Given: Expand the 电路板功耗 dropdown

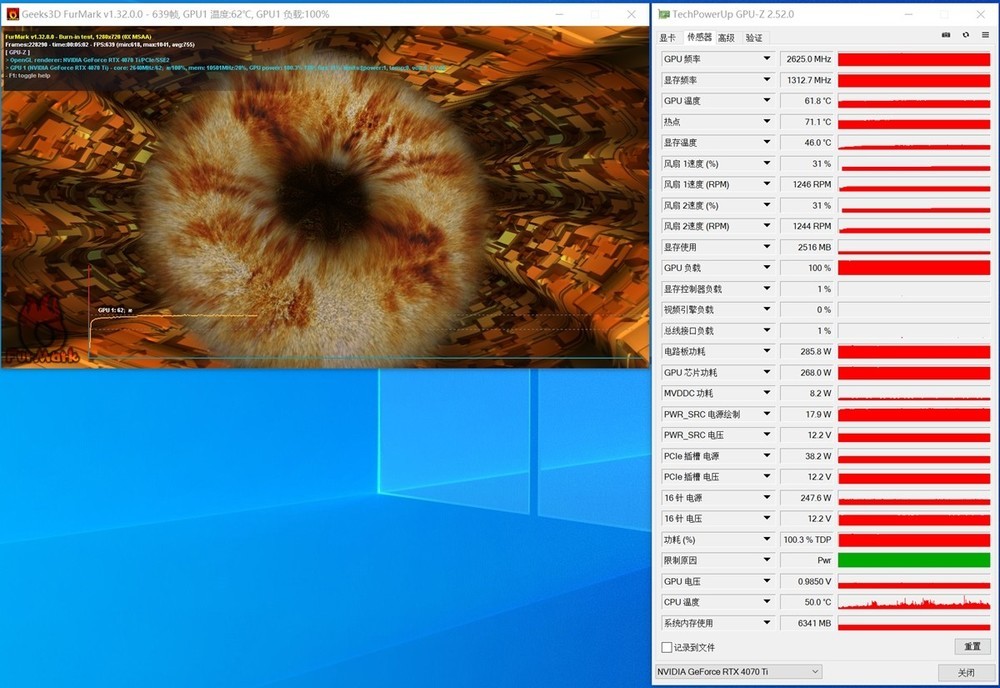Looking at the screenshot, I should [767, 351].
